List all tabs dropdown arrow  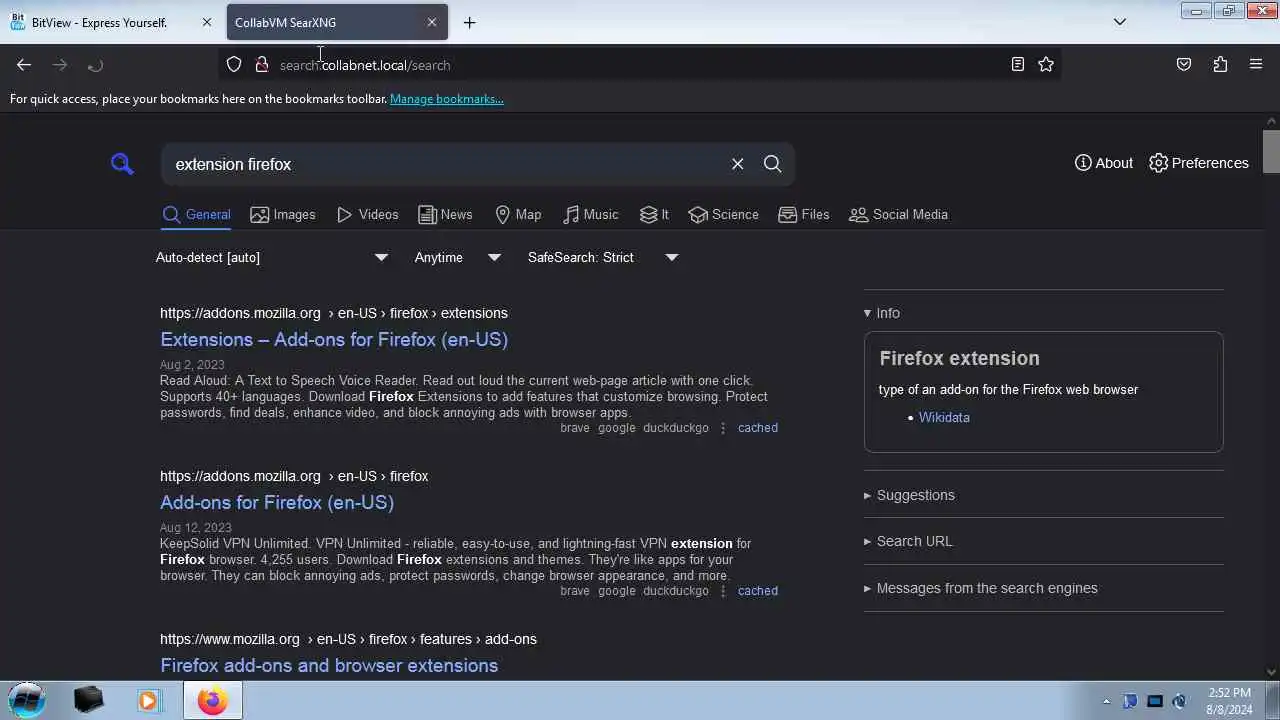(x=1120, y=22)
